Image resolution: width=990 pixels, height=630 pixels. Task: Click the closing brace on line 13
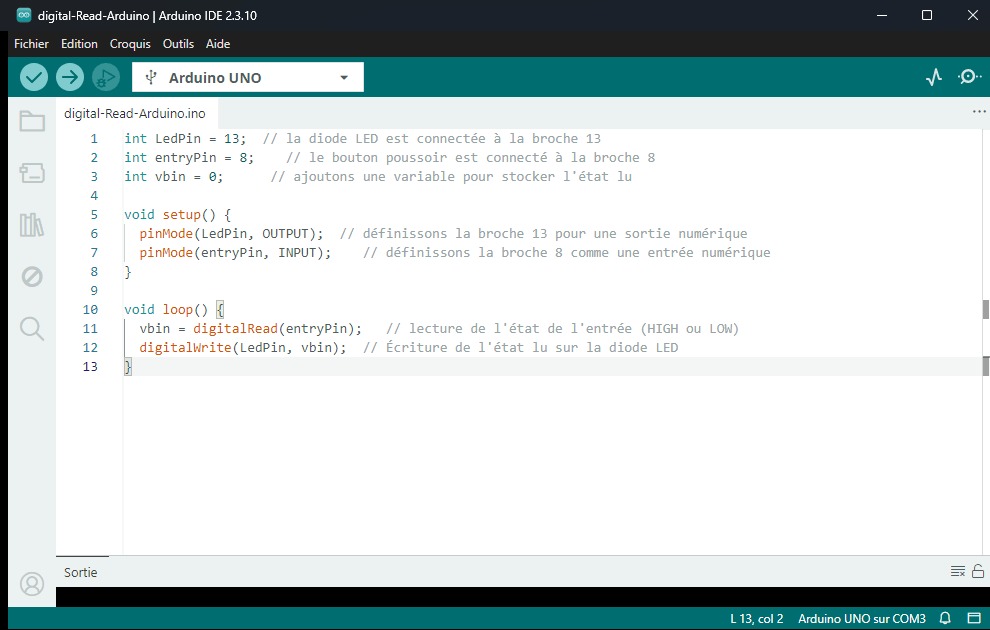pos(128,366)
